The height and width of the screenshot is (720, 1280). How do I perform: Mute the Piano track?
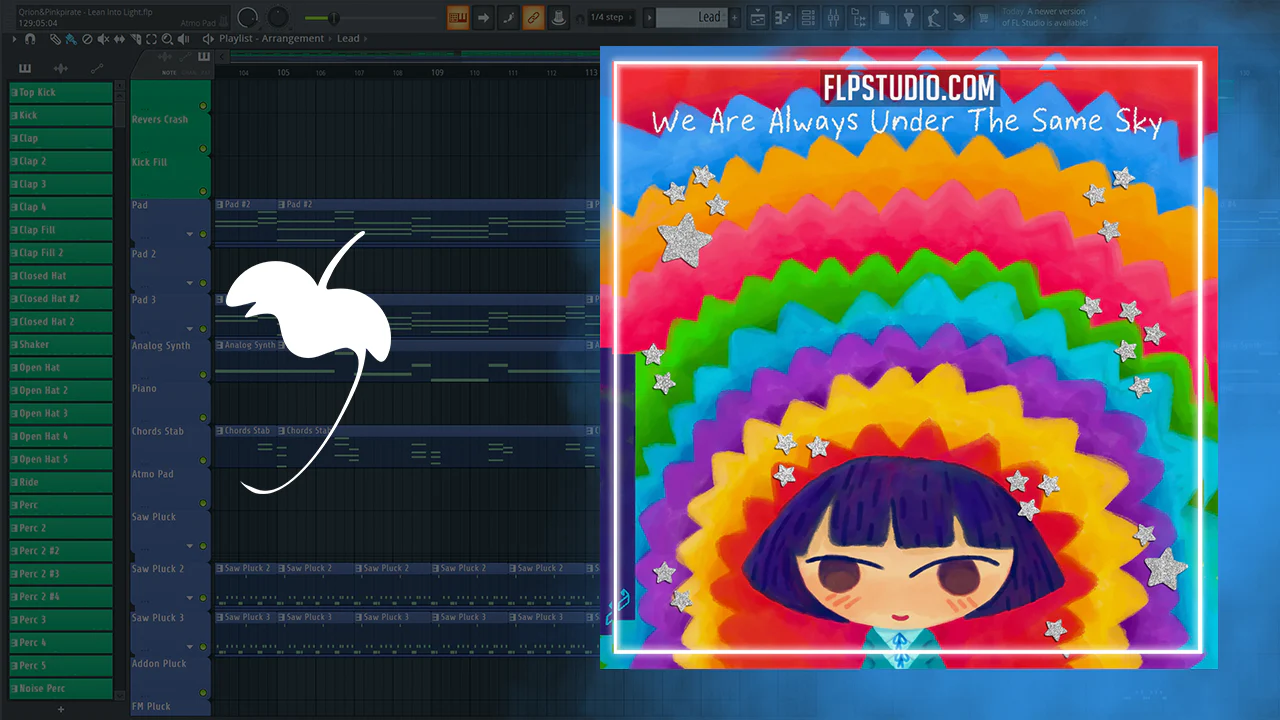coord(203,418)
